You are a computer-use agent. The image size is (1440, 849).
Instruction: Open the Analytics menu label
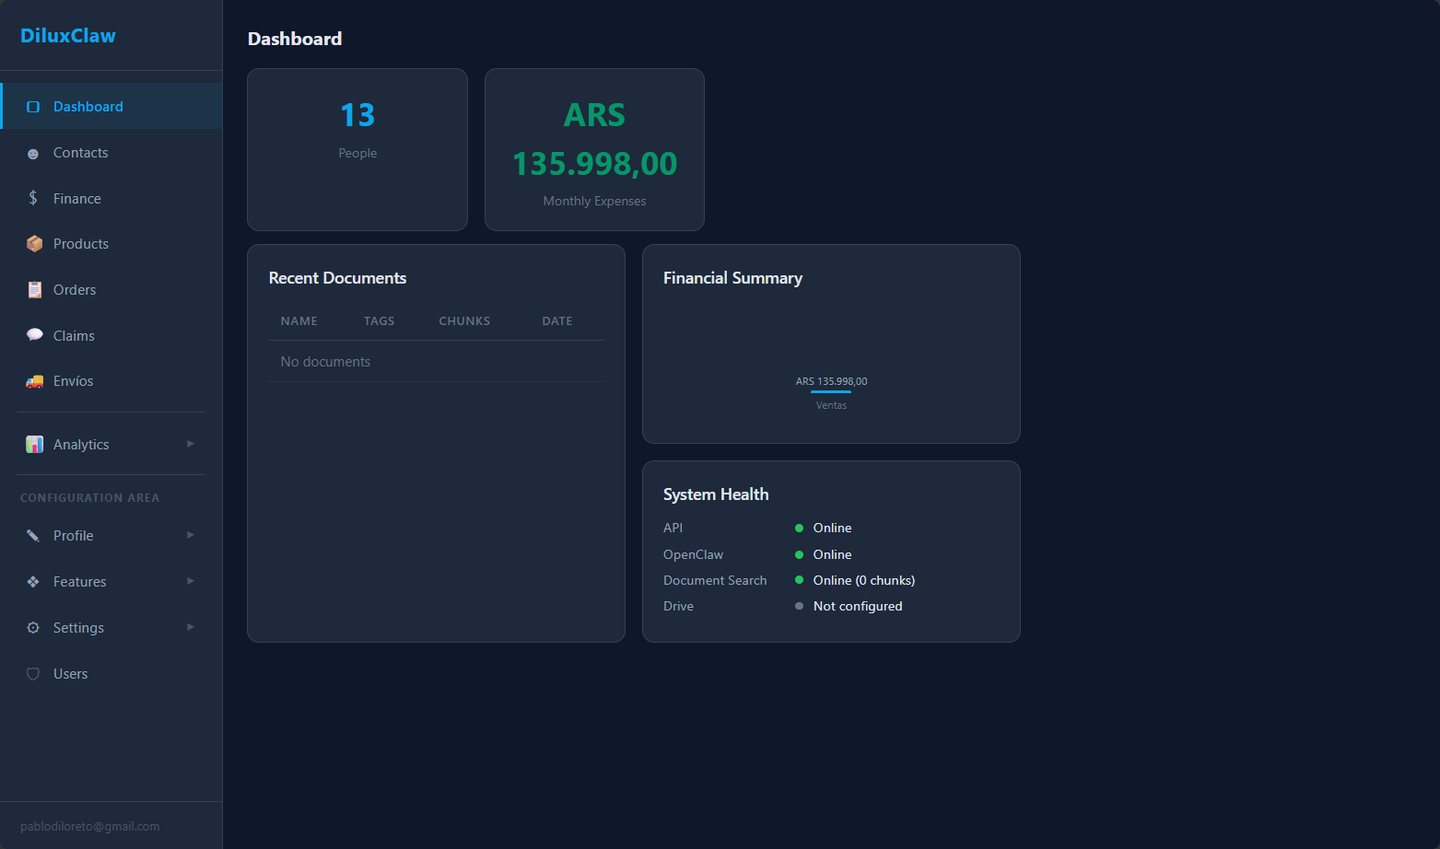point(81,445)
